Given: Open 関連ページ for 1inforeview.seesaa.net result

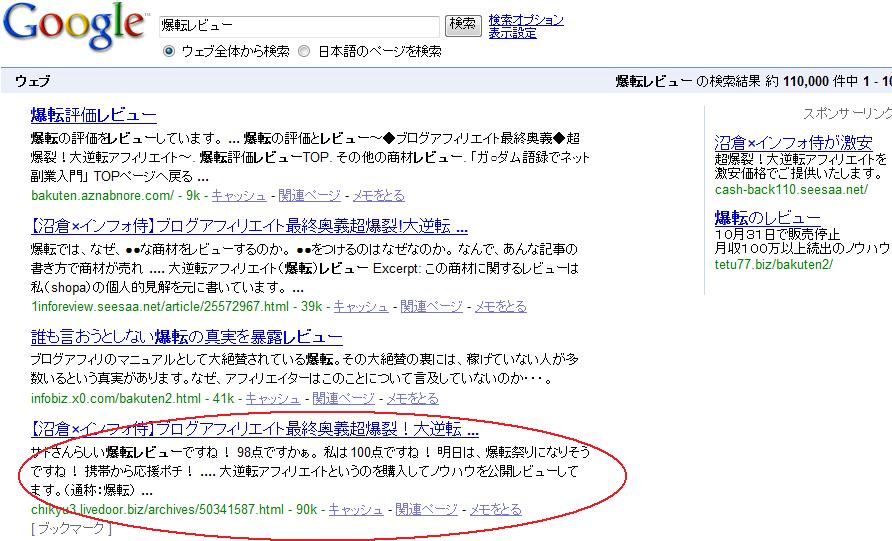Looking at the screenshot, I should pos(431,307).
